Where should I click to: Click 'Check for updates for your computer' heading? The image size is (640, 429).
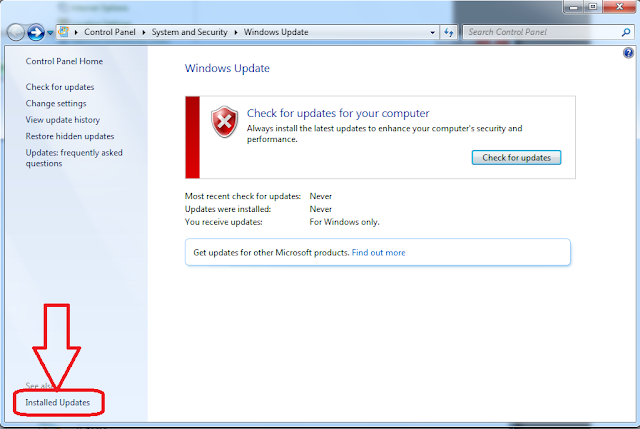click(338, 113)
